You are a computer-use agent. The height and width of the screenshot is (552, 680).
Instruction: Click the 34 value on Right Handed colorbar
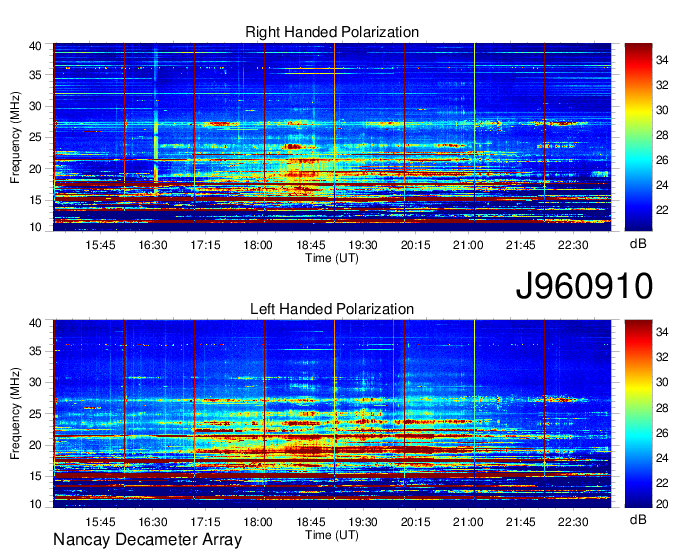662,60
